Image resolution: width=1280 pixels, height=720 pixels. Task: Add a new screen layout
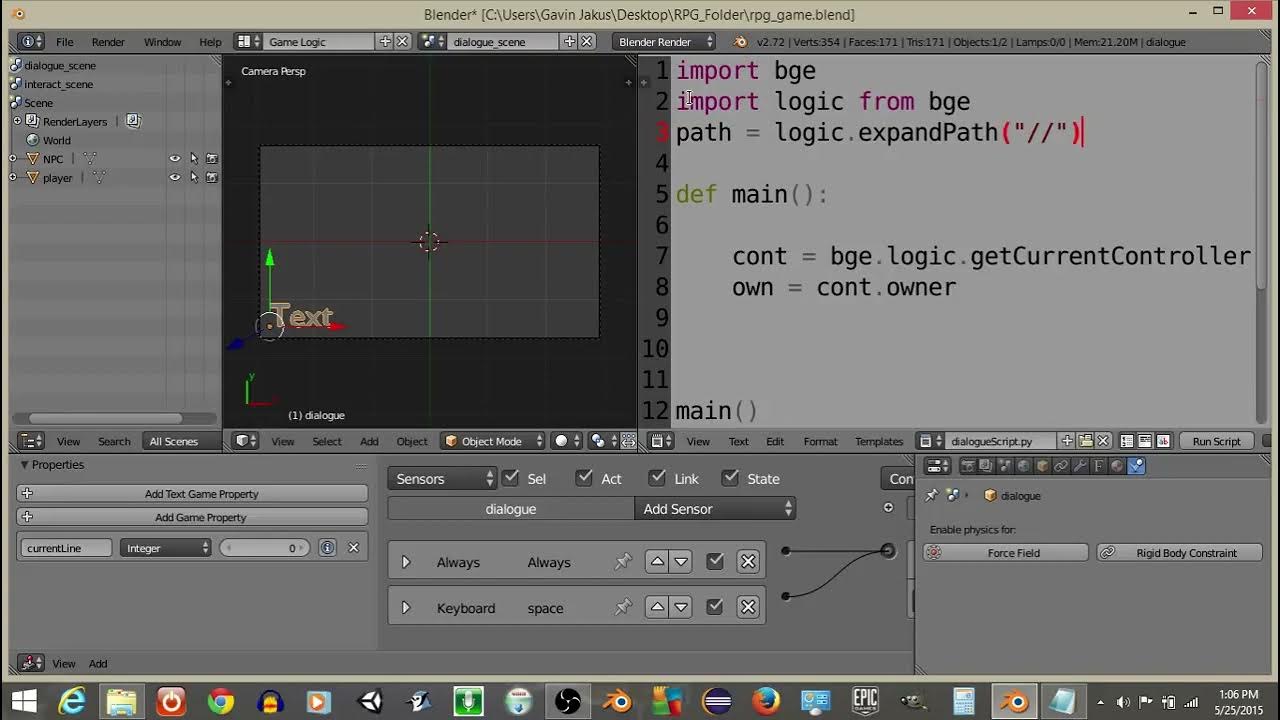pos(385,41)
